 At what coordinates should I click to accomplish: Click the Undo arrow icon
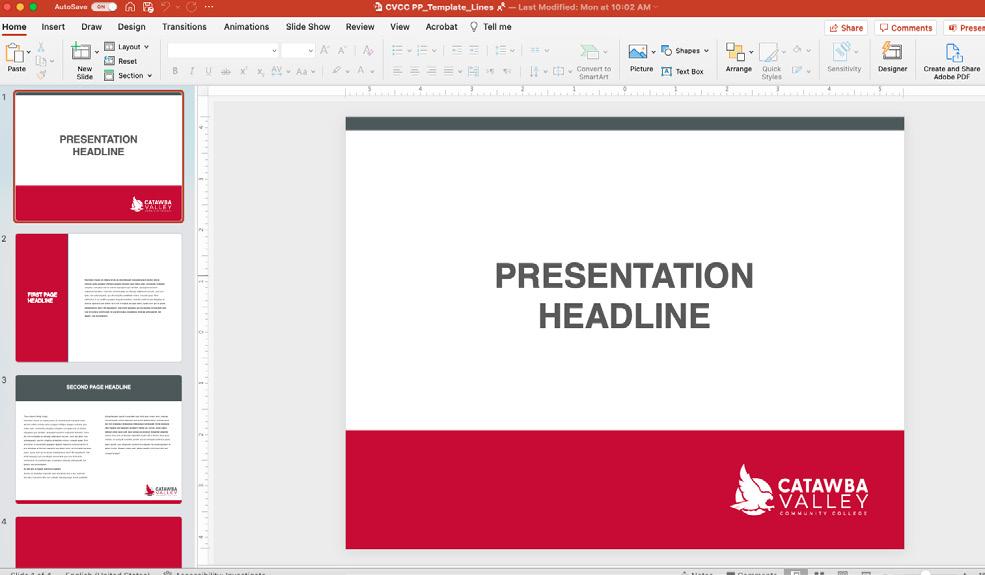[x=166, y=7]
